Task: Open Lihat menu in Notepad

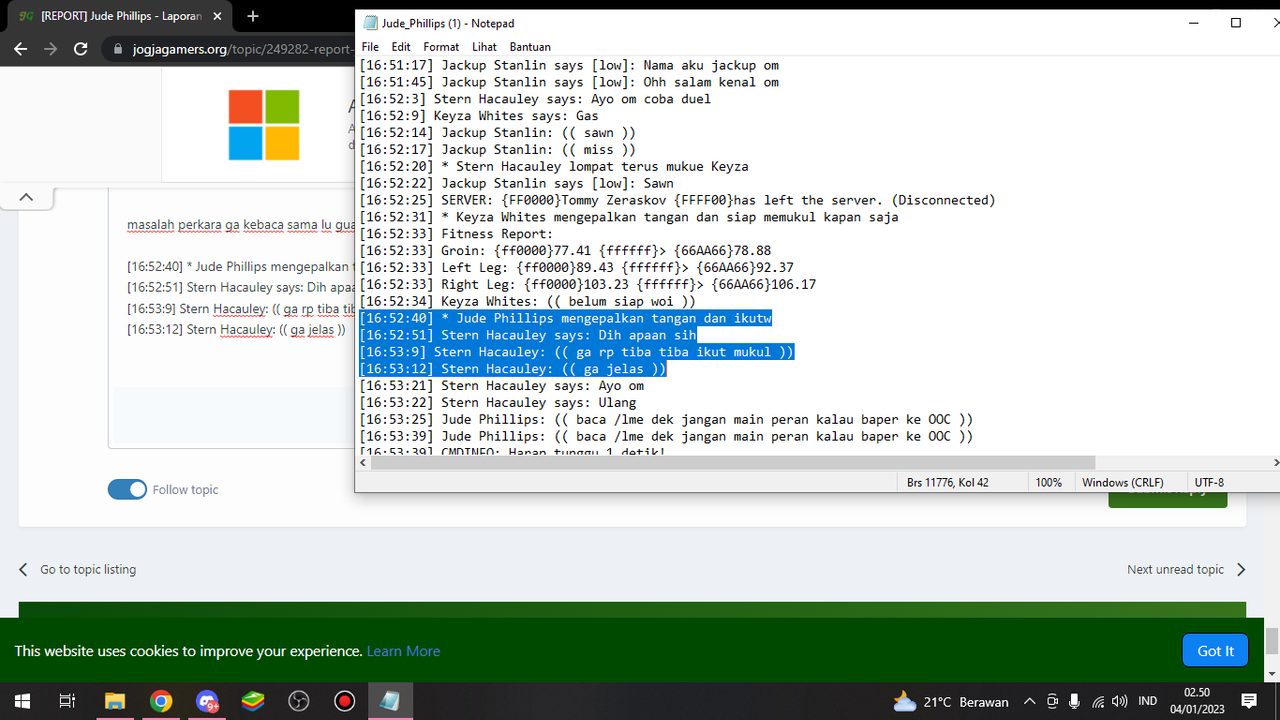Action: (484, 47)
